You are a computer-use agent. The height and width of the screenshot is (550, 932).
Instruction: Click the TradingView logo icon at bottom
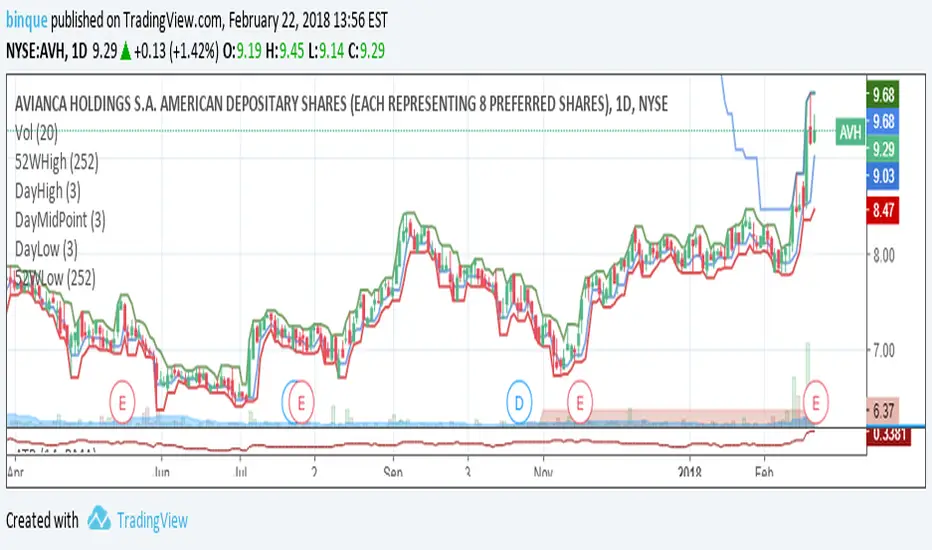99,518
